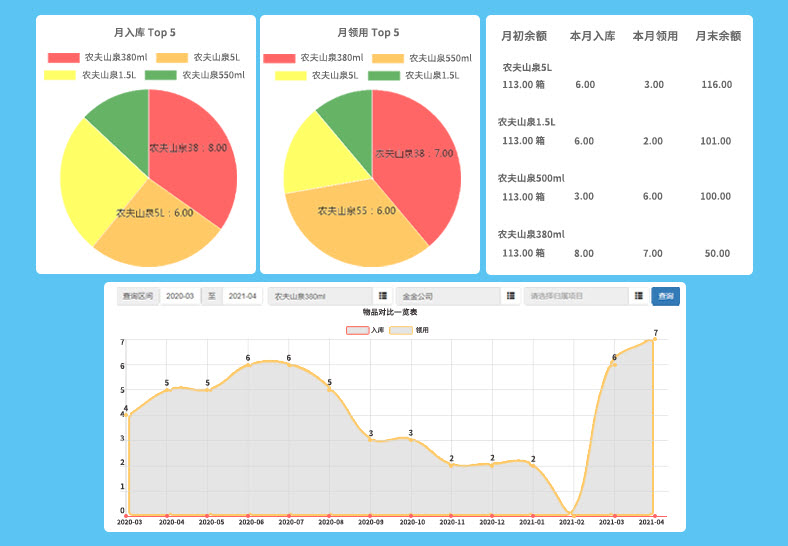Viewport: 788px width, 546px height.
Task: Open the list icon beside 农夫山泉380ml field
Action: coord(383,296)
